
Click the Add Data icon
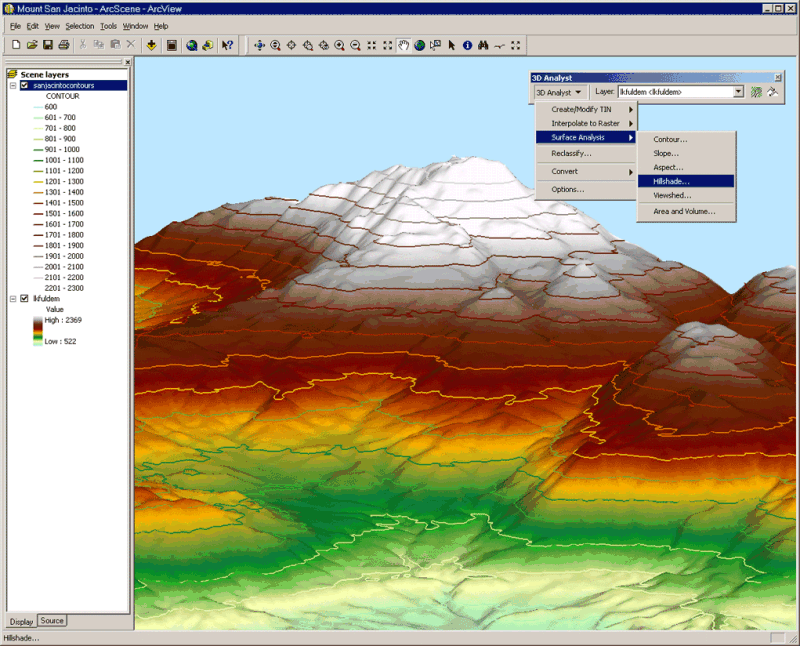click(150, 44)
